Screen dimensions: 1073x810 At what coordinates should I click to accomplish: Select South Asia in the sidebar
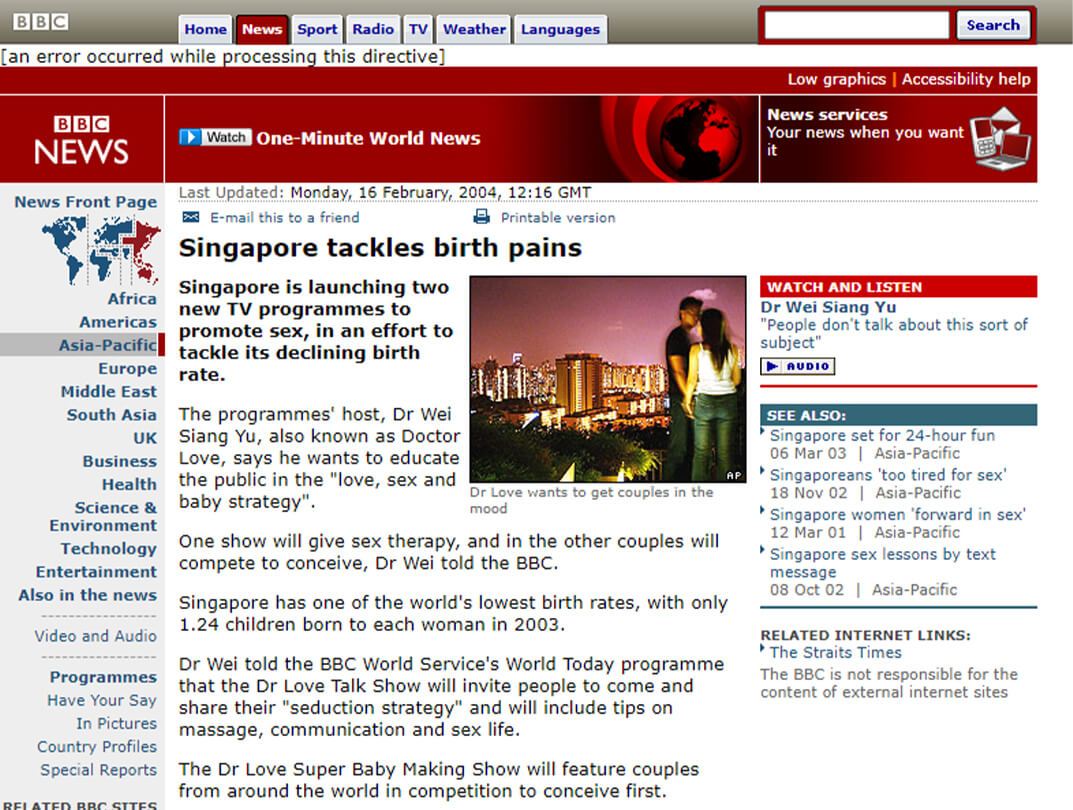click(112, 415)
